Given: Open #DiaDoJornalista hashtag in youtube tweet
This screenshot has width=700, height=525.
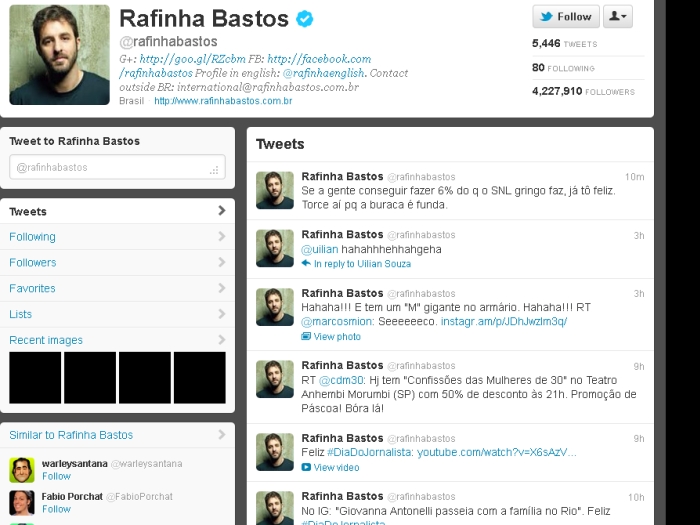Looking at the screenshot, I should coord(370,452).
